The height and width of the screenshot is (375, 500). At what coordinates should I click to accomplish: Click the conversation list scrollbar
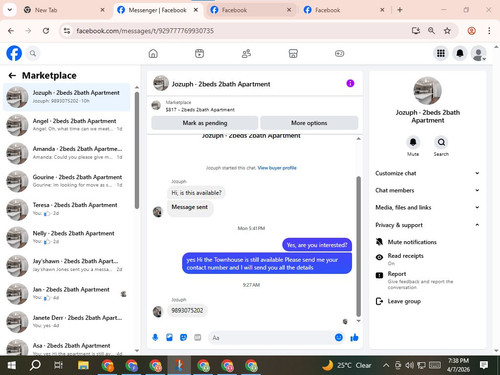tap(137, 150)
